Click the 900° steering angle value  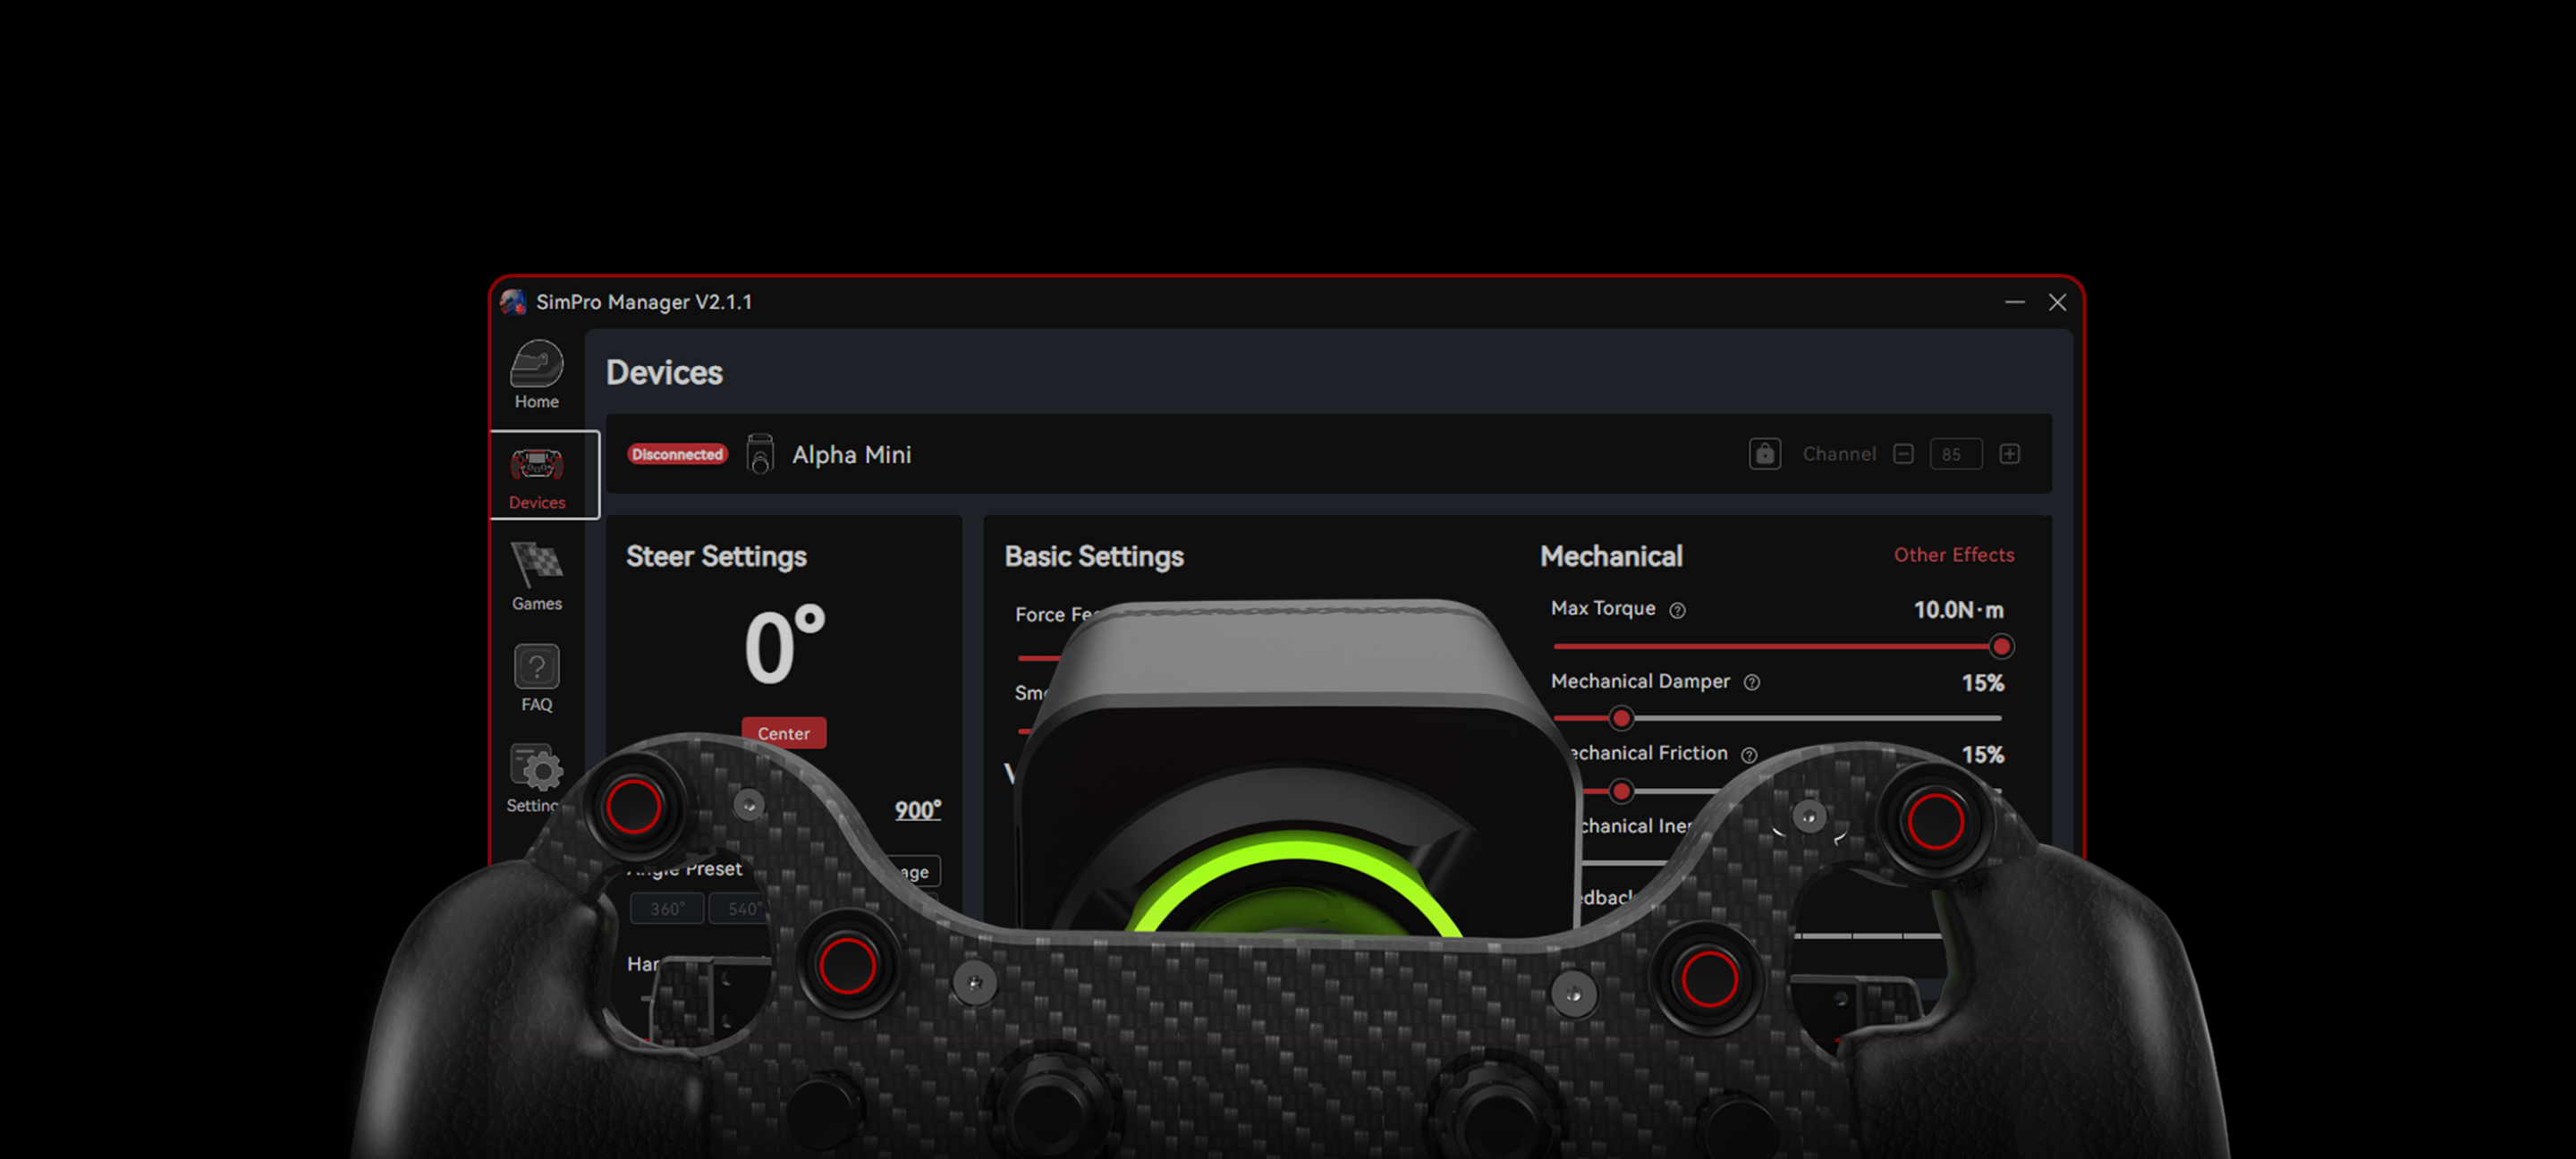click(917, 810)
